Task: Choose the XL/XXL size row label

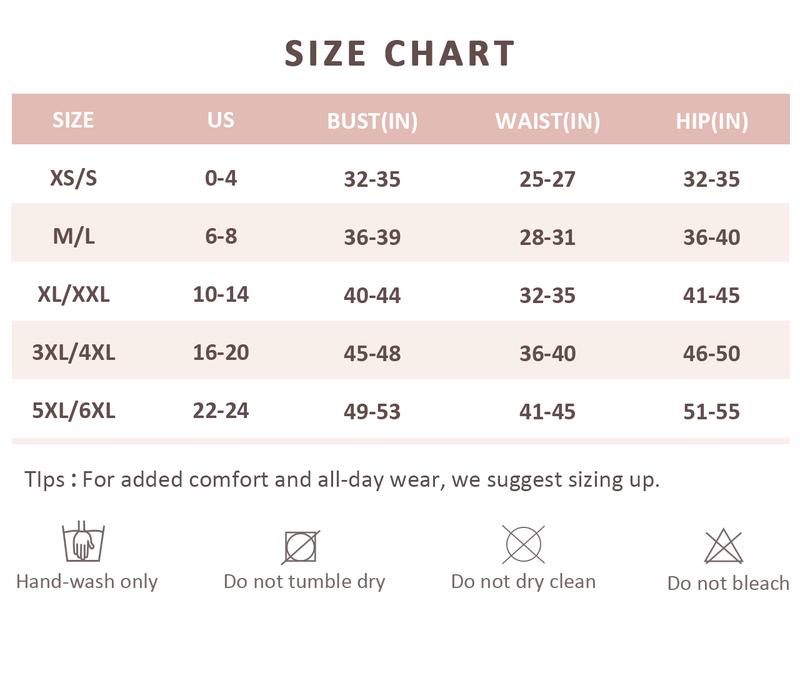Action: coord(73,295)
